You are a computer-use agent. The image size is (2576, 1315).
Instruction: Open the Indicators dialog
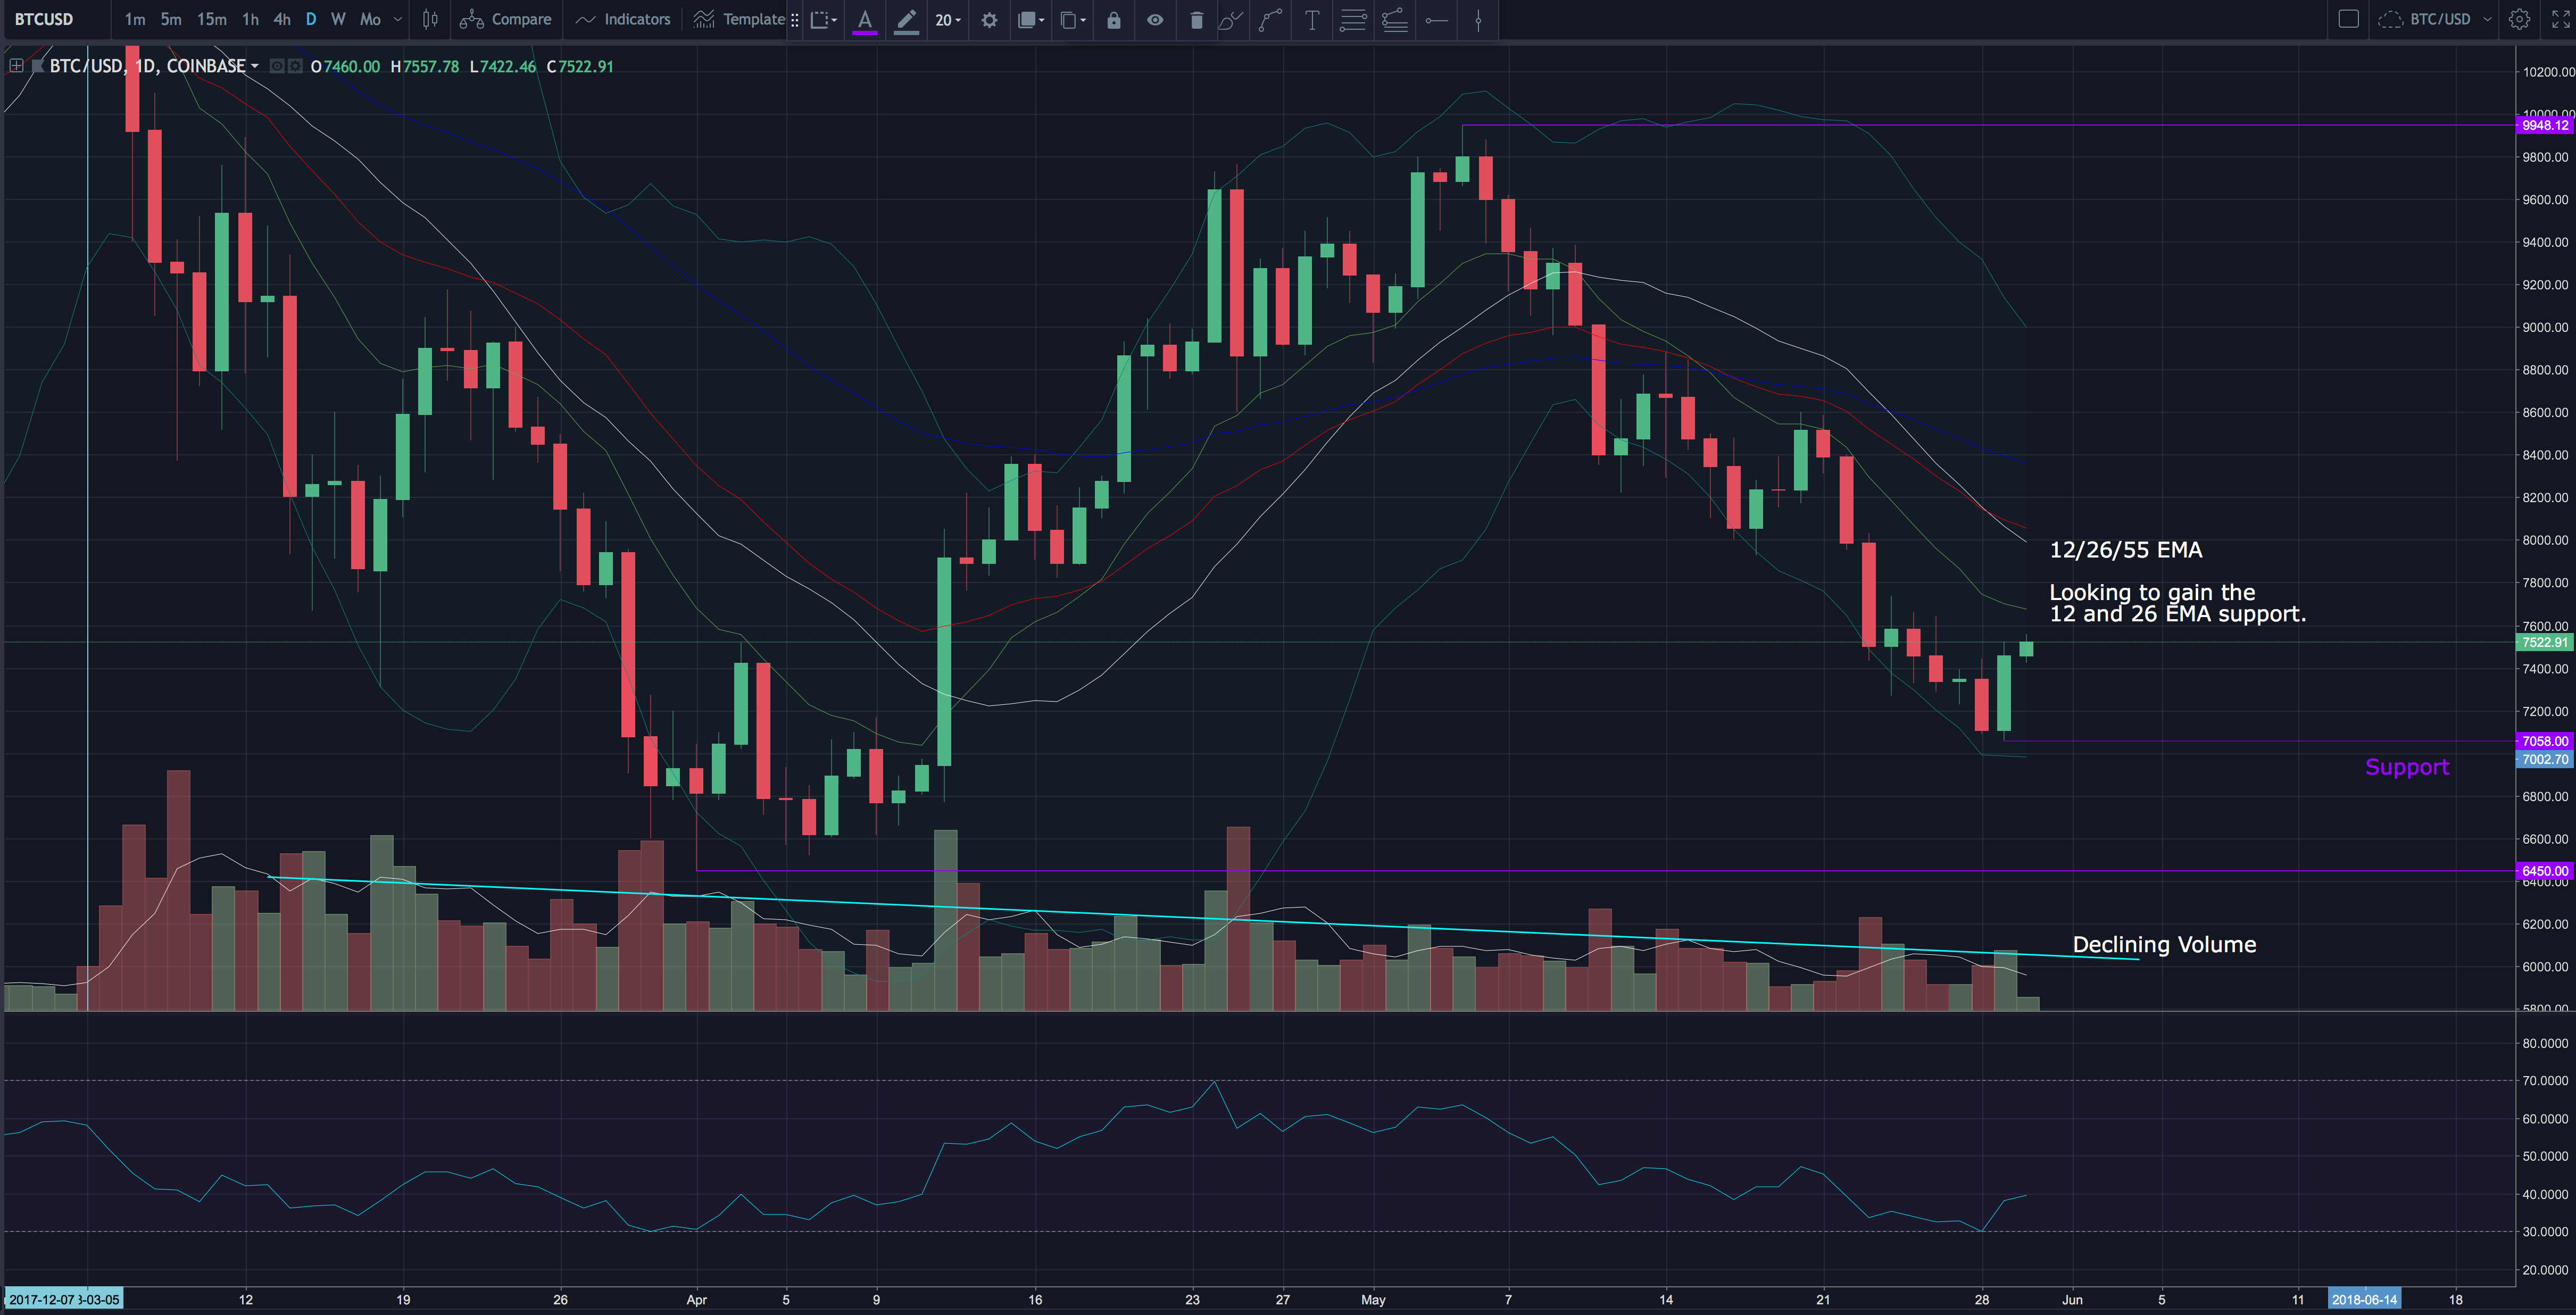[x=623, y=19]
